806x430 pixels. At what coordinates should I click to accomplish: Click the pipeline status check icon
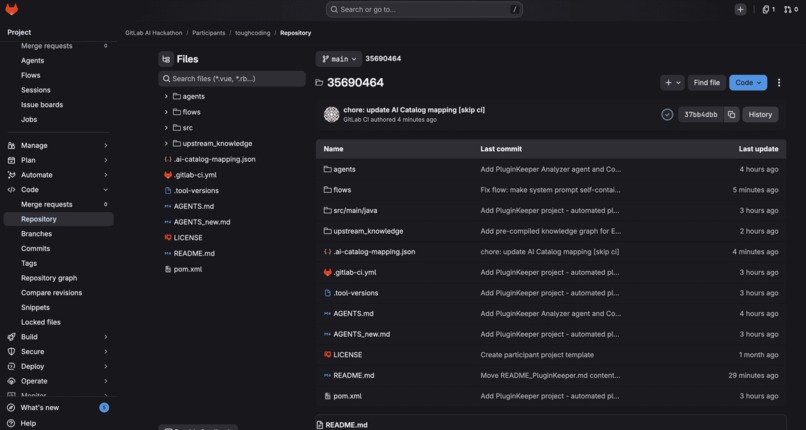667,115
